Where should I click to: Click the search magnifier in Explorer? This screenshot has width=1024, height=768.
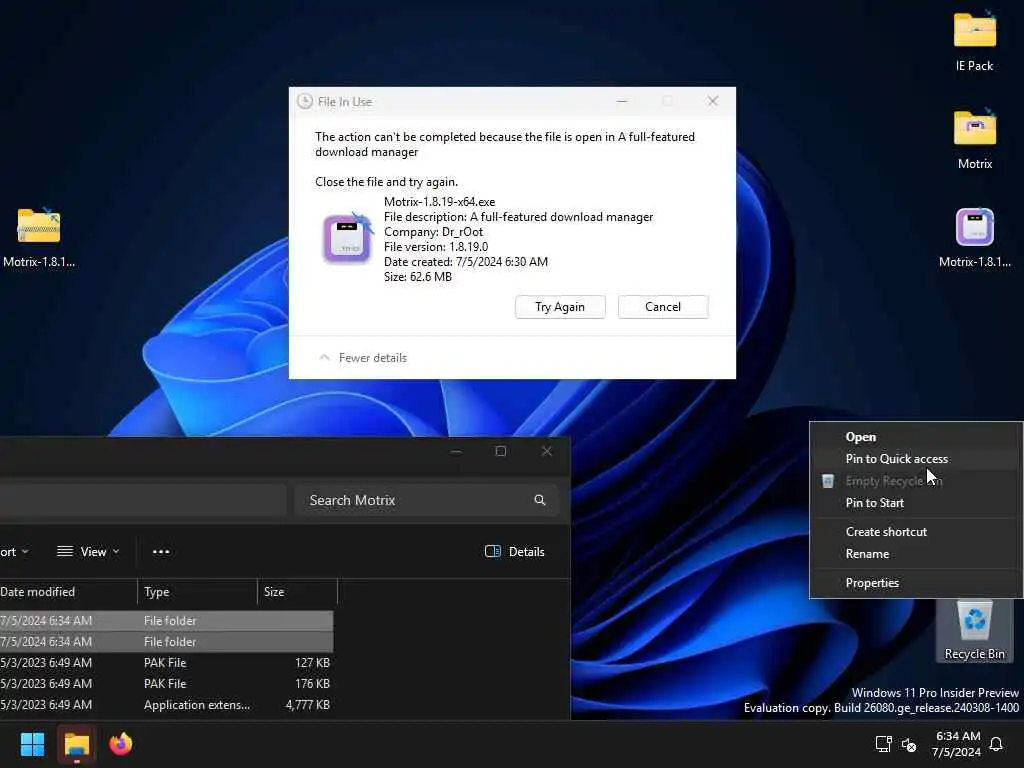click(539, 500)
